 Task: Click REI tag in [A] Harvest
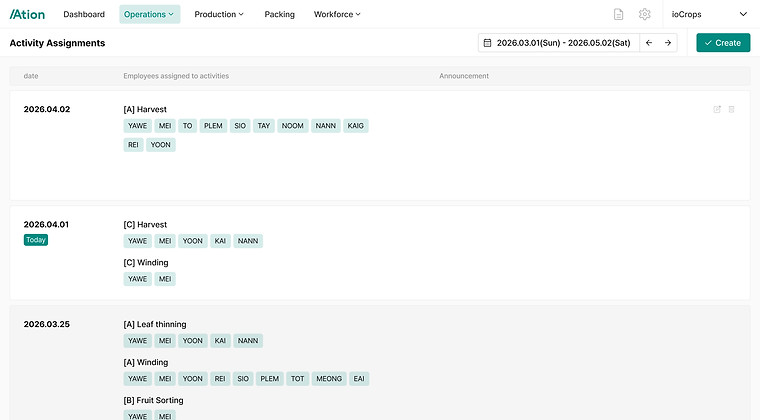coord(133,145)
